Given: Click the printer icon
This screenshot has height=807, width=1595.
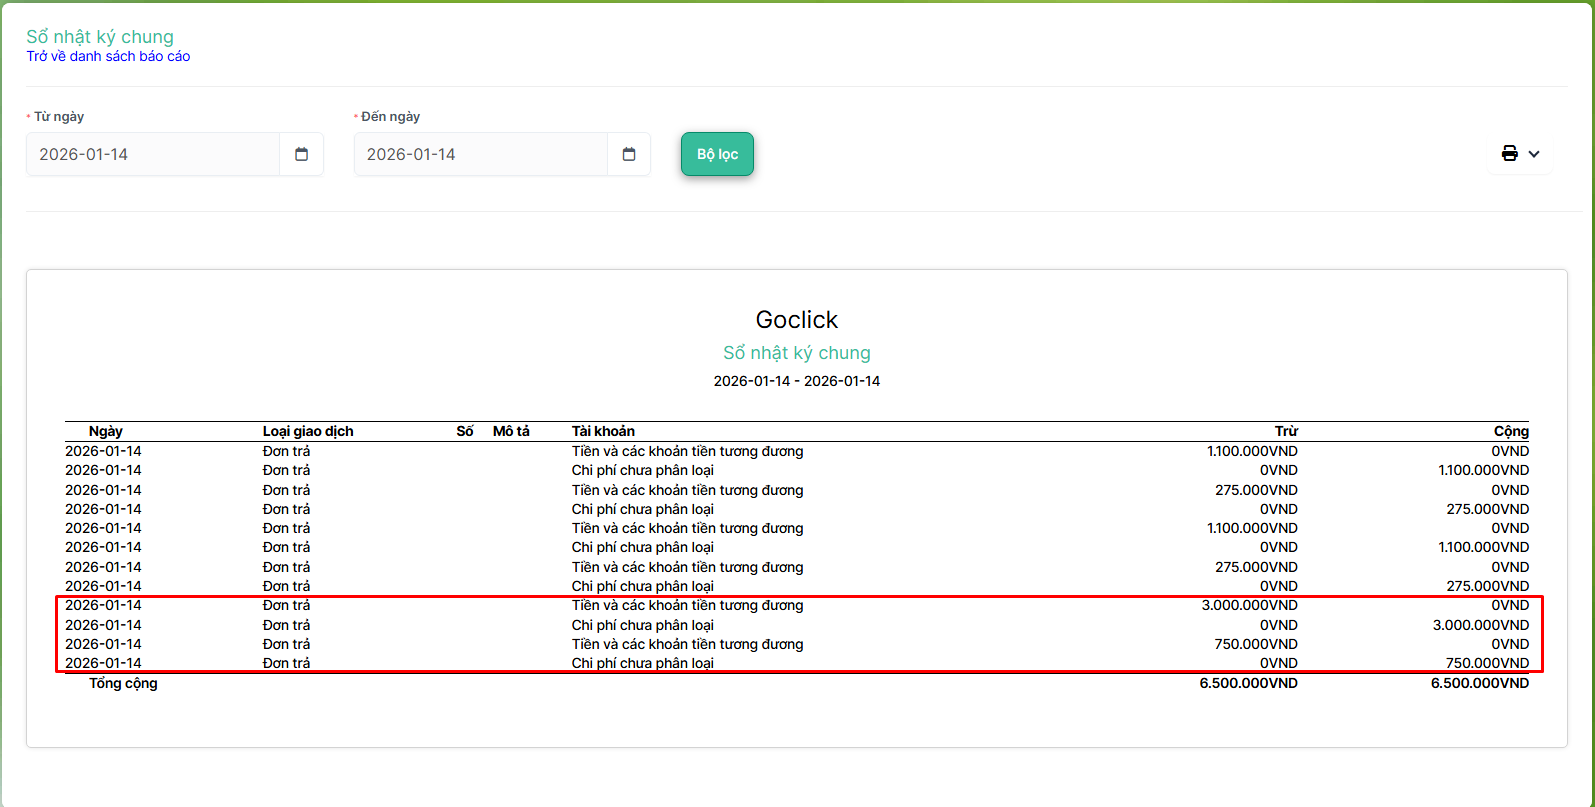Looking at the screenshot, I should tap(1509, 154).
